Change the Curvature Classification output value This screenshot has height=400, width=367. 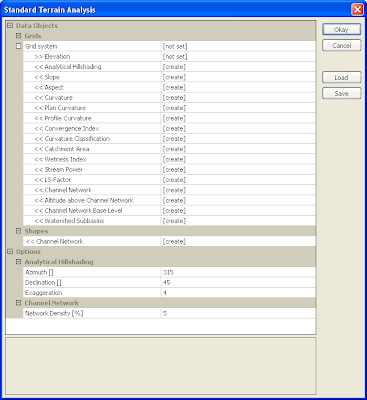tap(238, 139)
